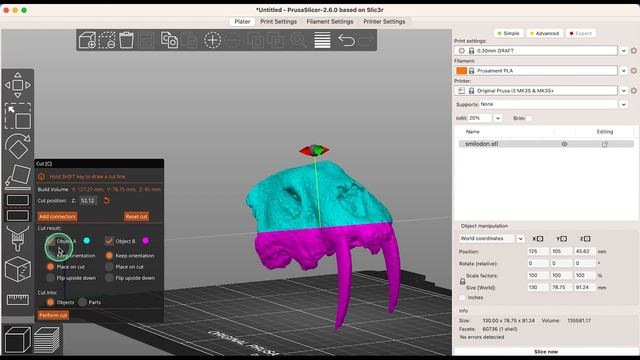Open the layers editing stripes icon

(x=322, y=40)
